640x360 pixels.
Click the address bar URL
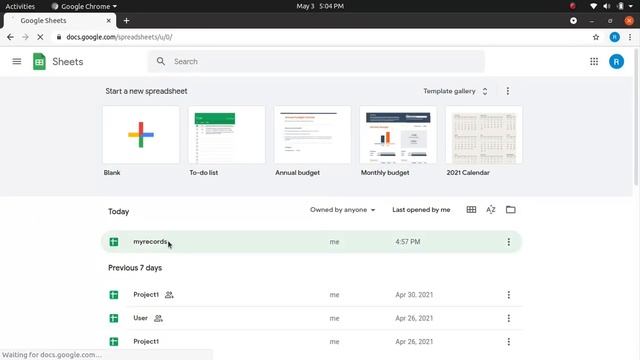pos(119,37)
